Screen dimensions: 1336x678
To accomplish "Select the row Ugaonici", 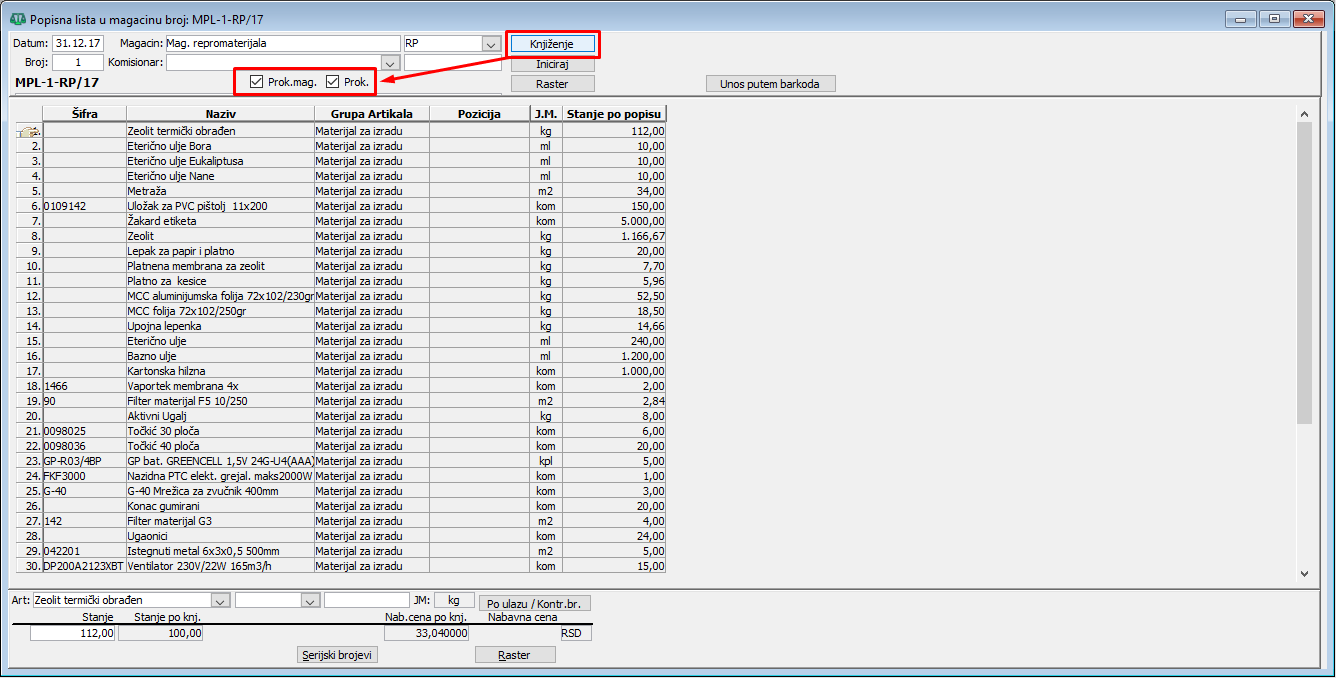I will pyautogui.click(x=342, y=536).
